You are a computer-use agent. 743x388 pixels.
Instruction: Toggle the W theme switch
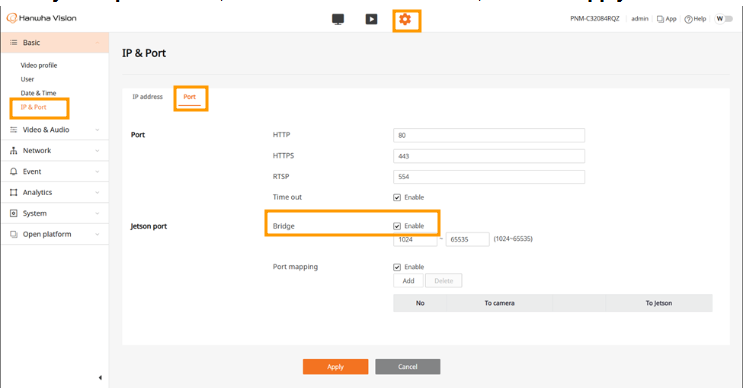(724, 19)
